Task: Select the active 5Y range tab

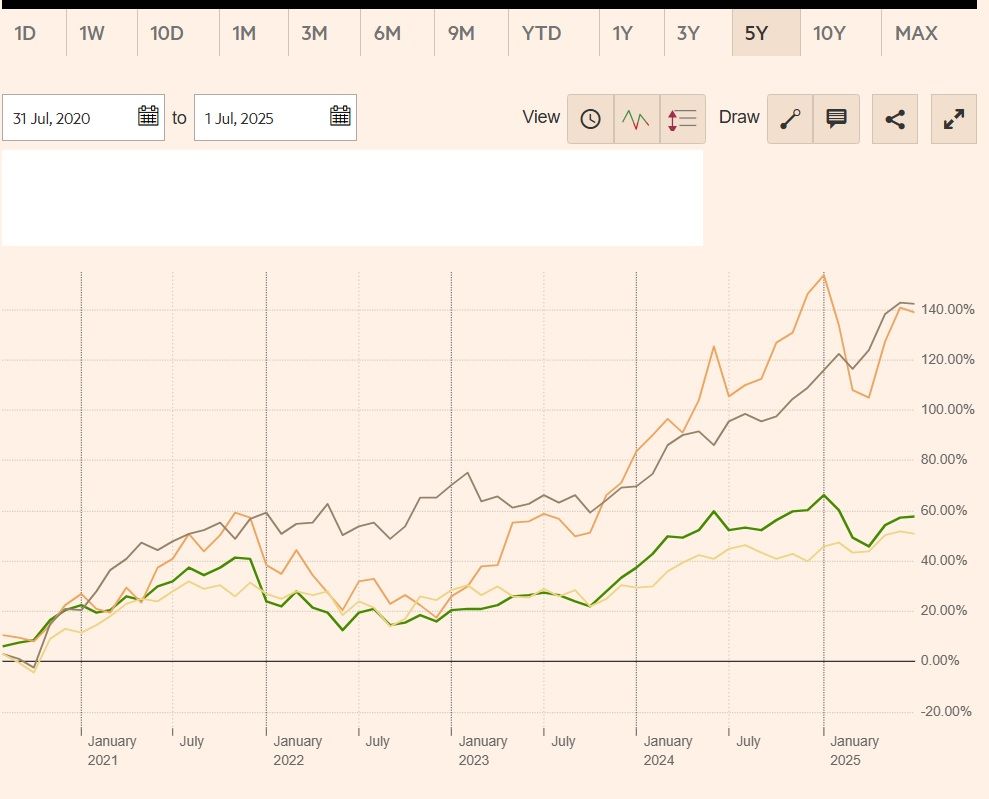Action: click(756, 33)
